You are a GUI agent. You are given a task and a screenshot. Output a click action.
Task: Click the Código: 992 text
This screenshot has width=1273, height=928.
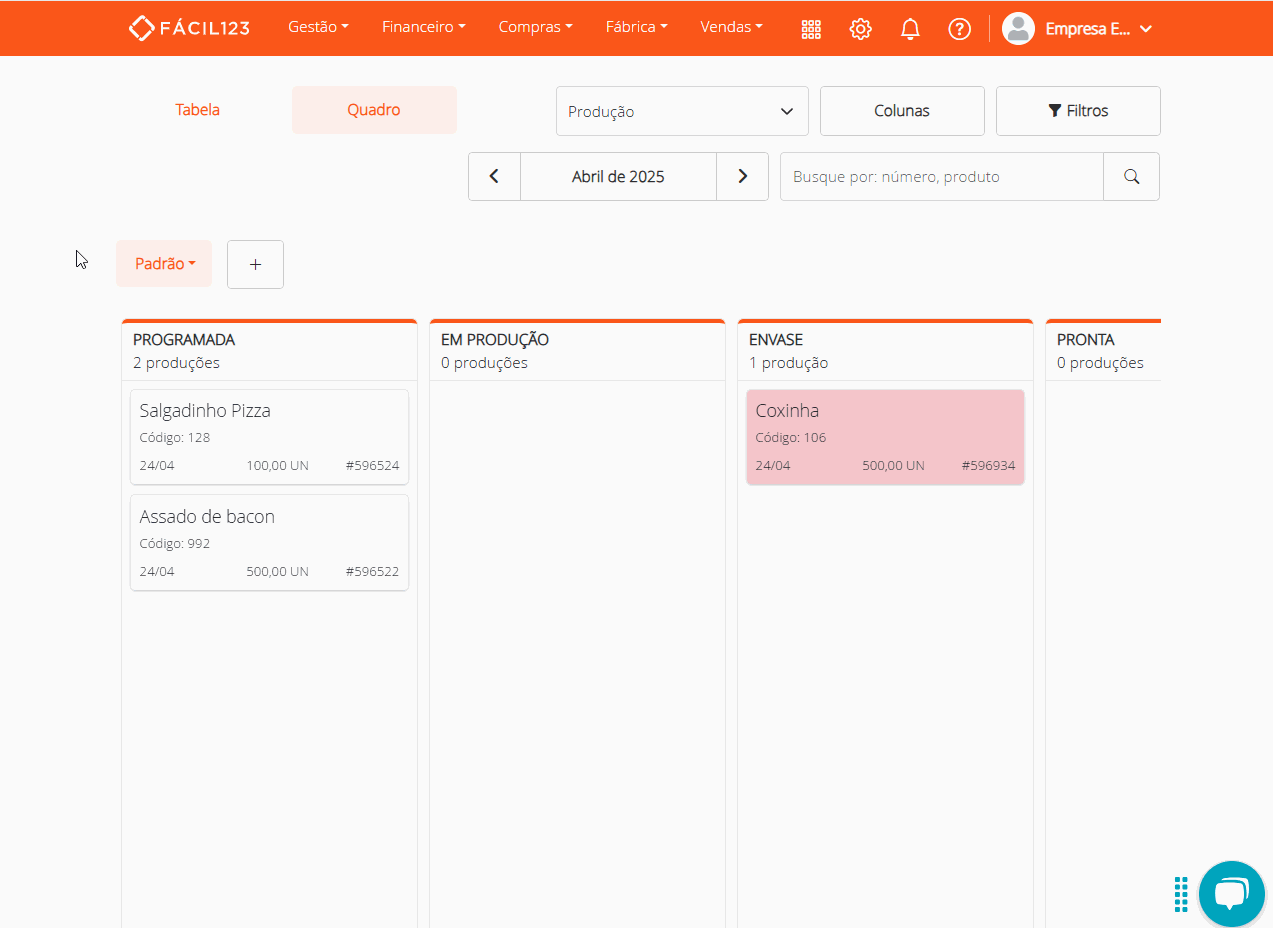175,544
